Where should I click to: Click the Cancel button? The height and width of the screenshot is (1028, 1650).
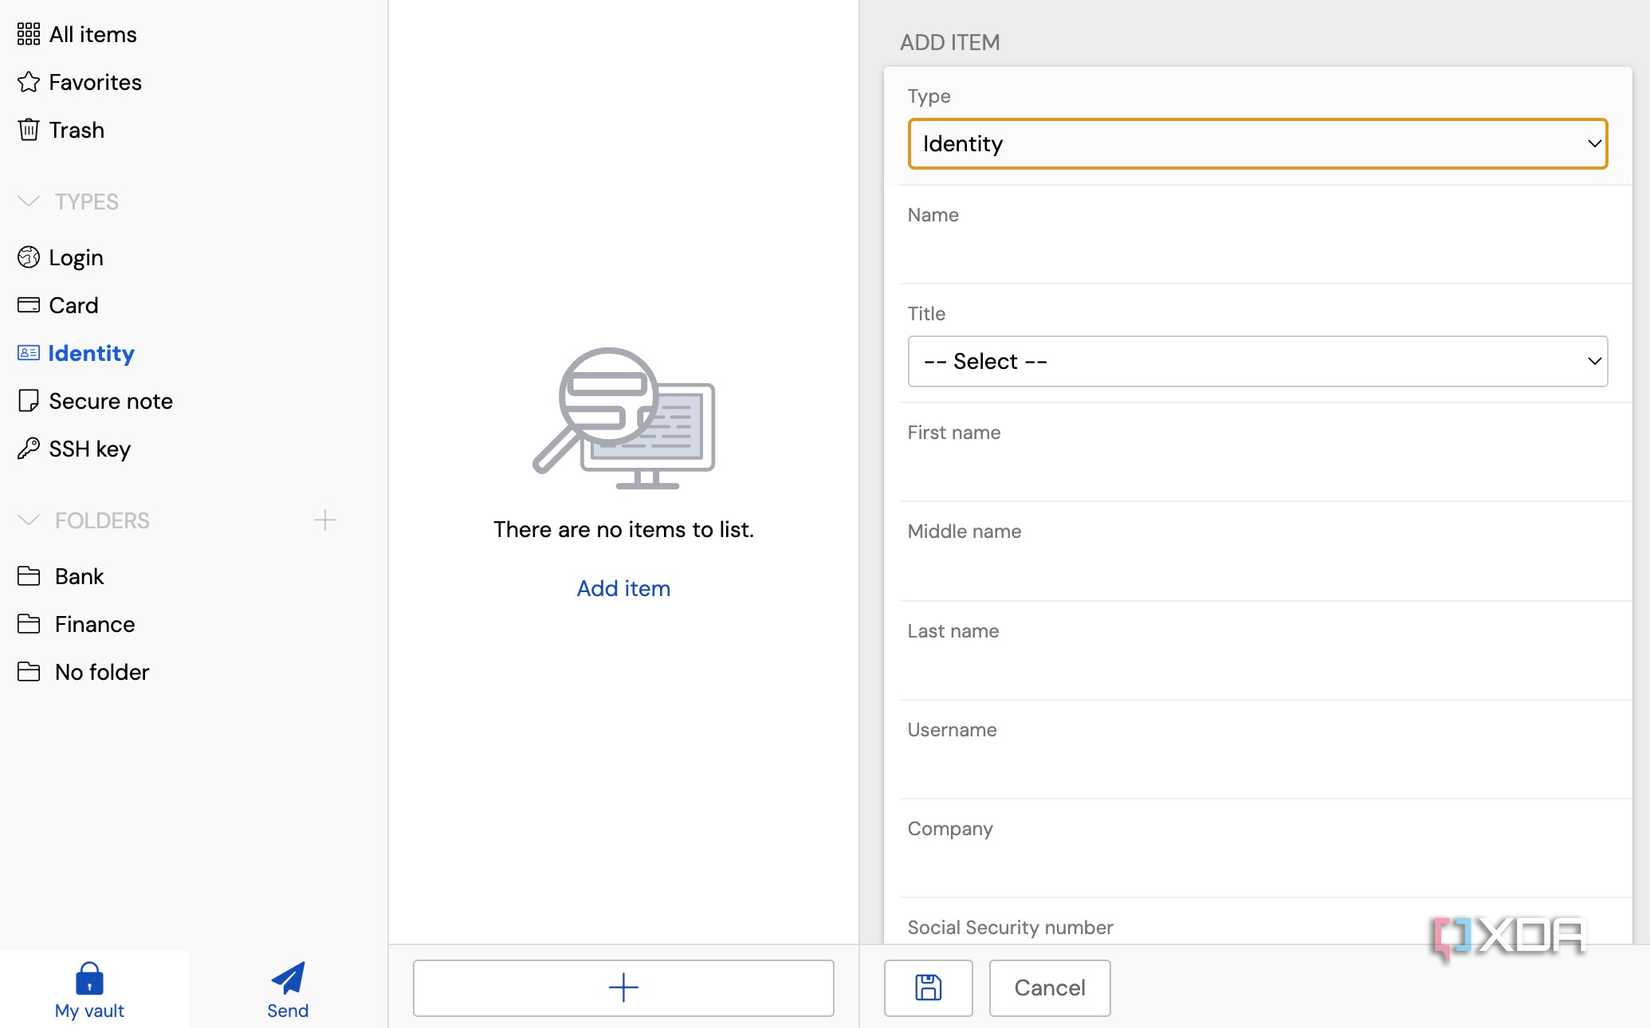[1049, 988]
